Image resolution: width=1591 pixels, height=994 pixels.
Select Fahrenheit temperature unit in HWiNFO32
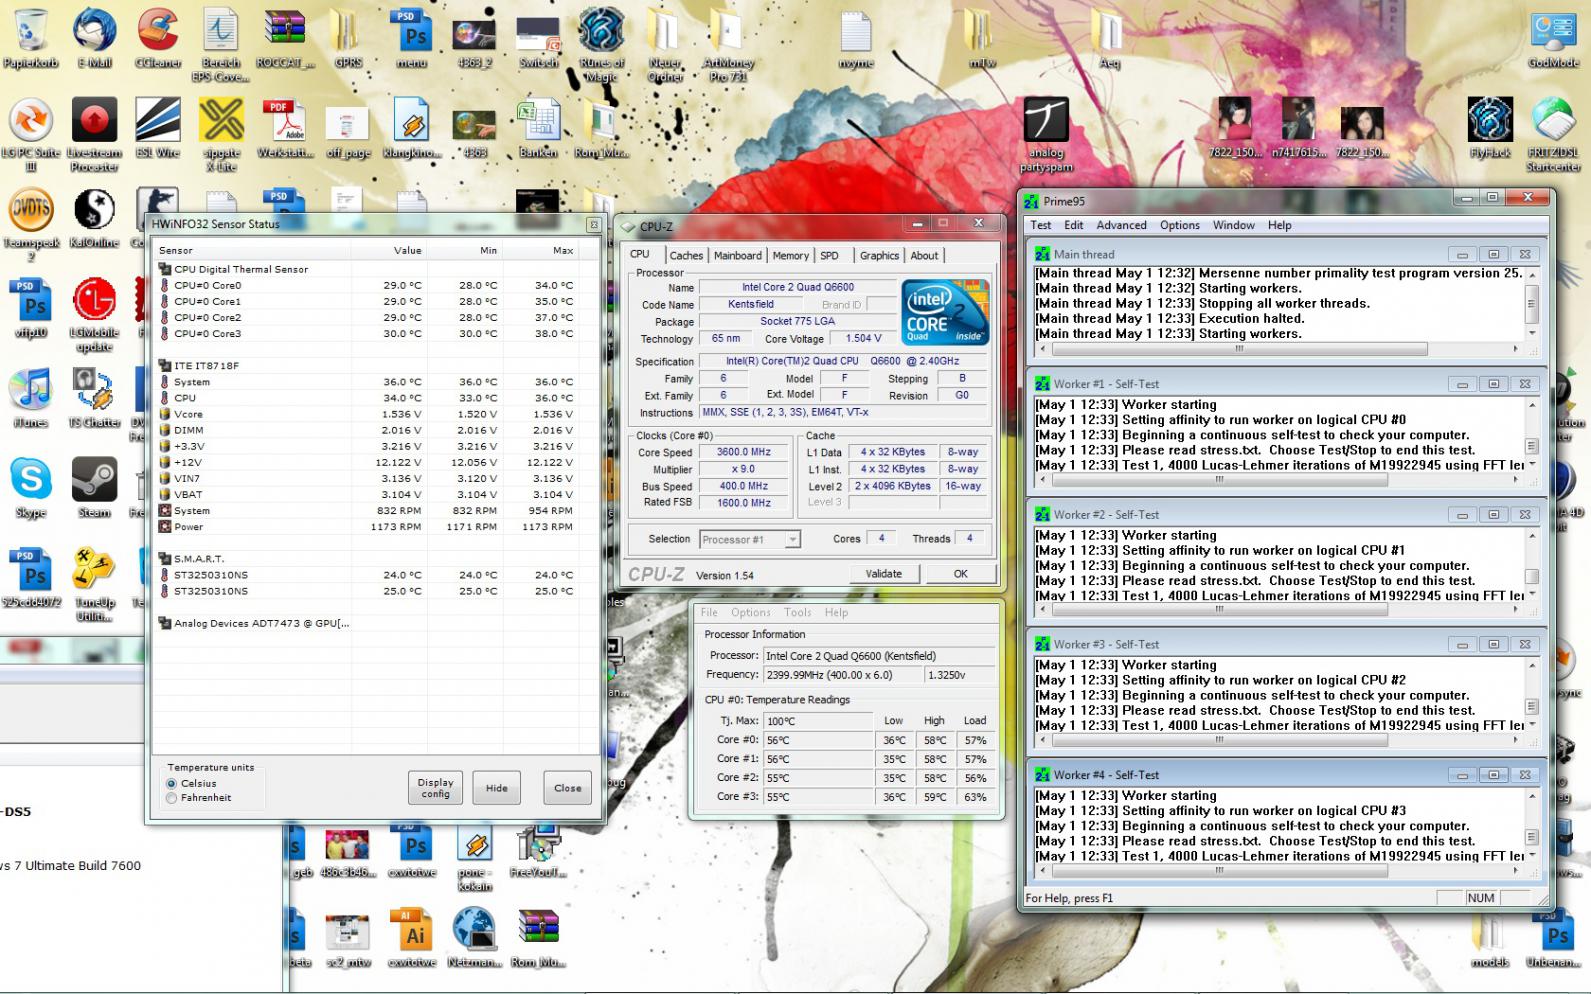(x=172, y=798)
